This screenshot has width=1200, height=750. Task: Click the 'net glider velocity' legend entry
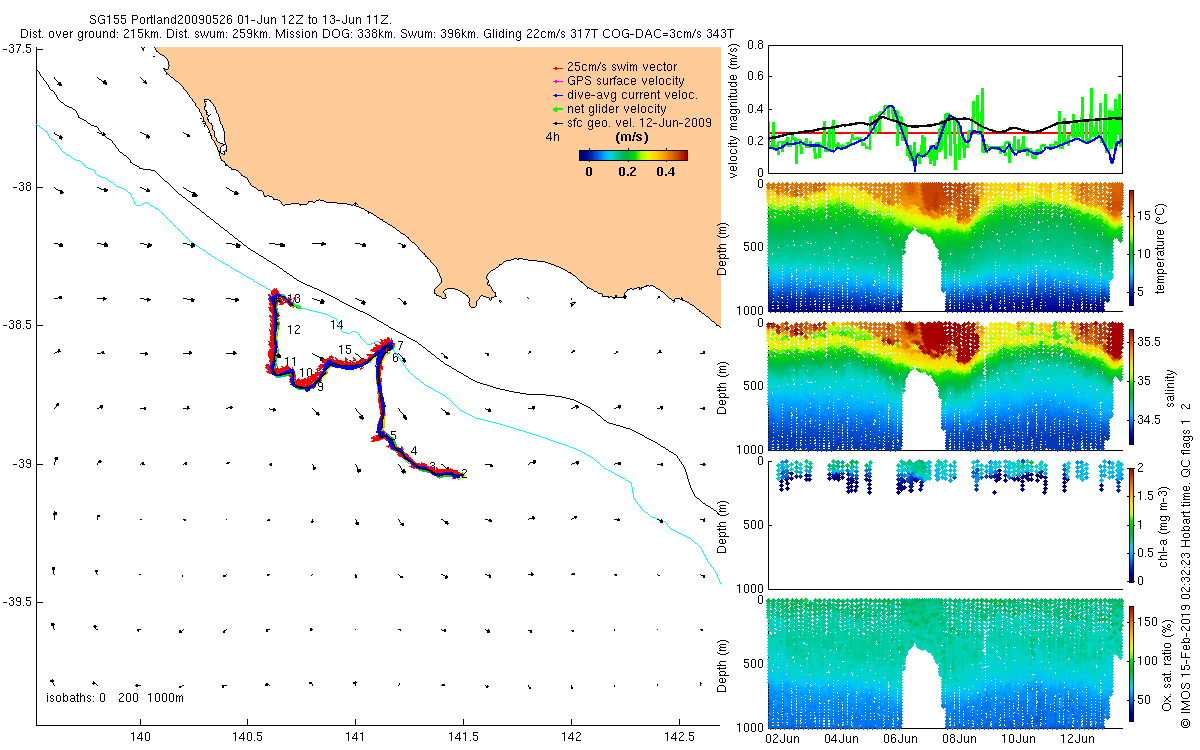(612, 109)
